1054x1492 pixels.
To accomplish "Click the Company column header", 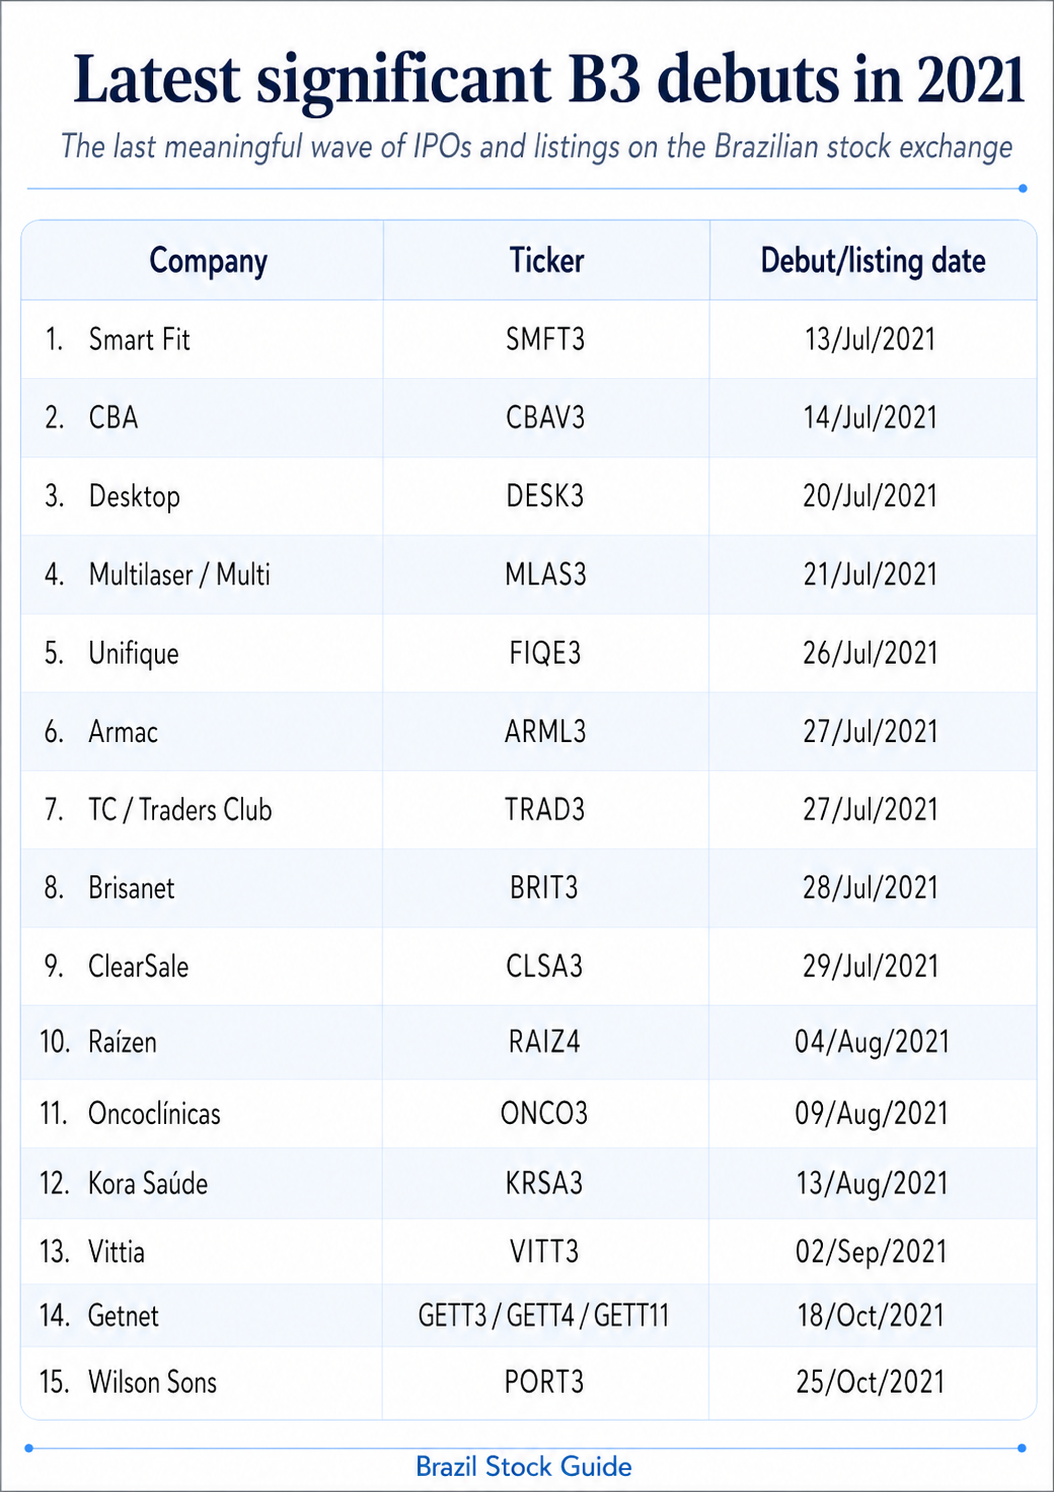I will click(x=208, y=261).
